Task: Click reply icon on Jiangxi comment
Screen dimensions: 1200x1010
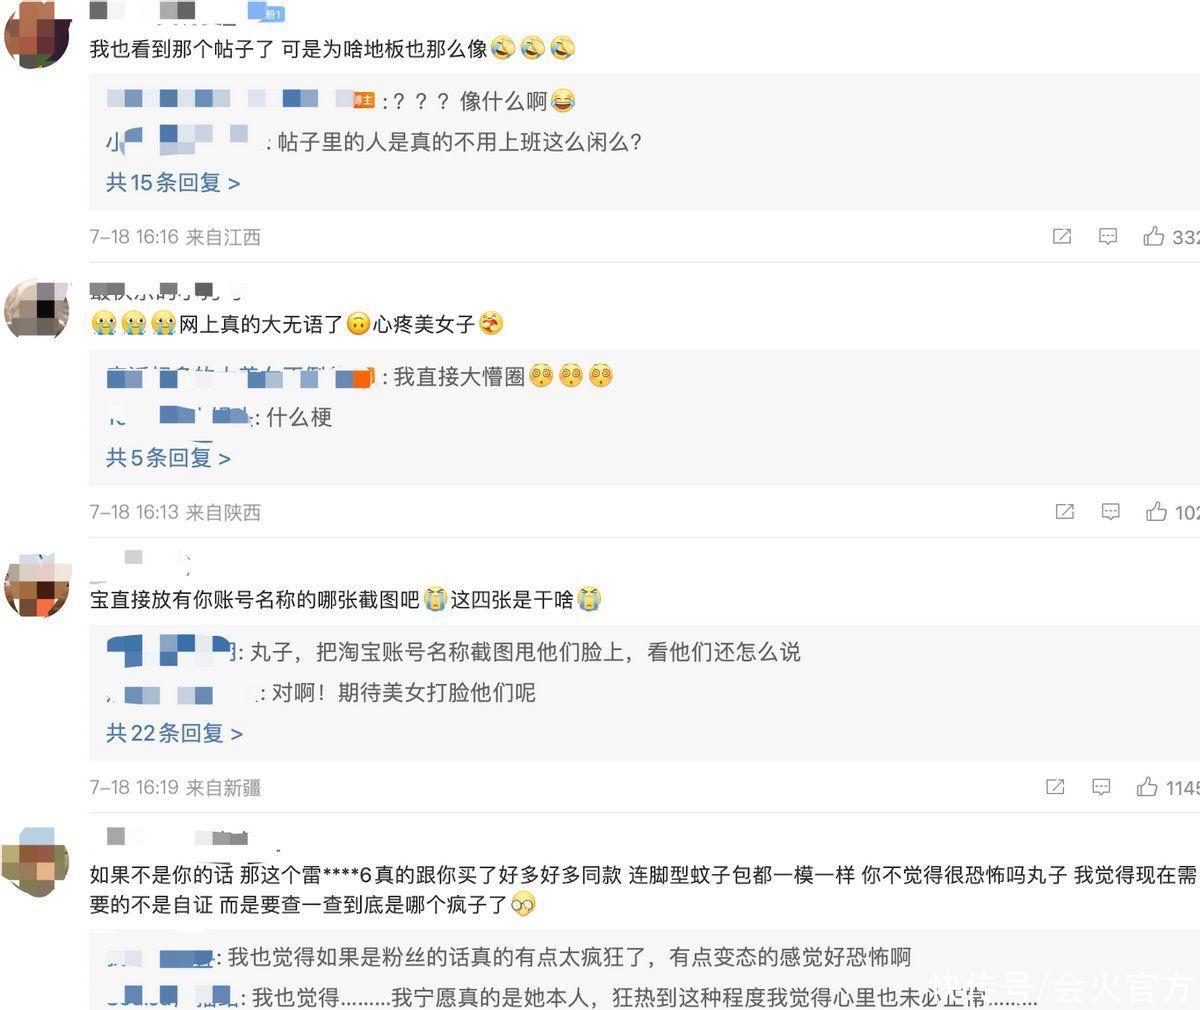Action: pos(1108,236)
